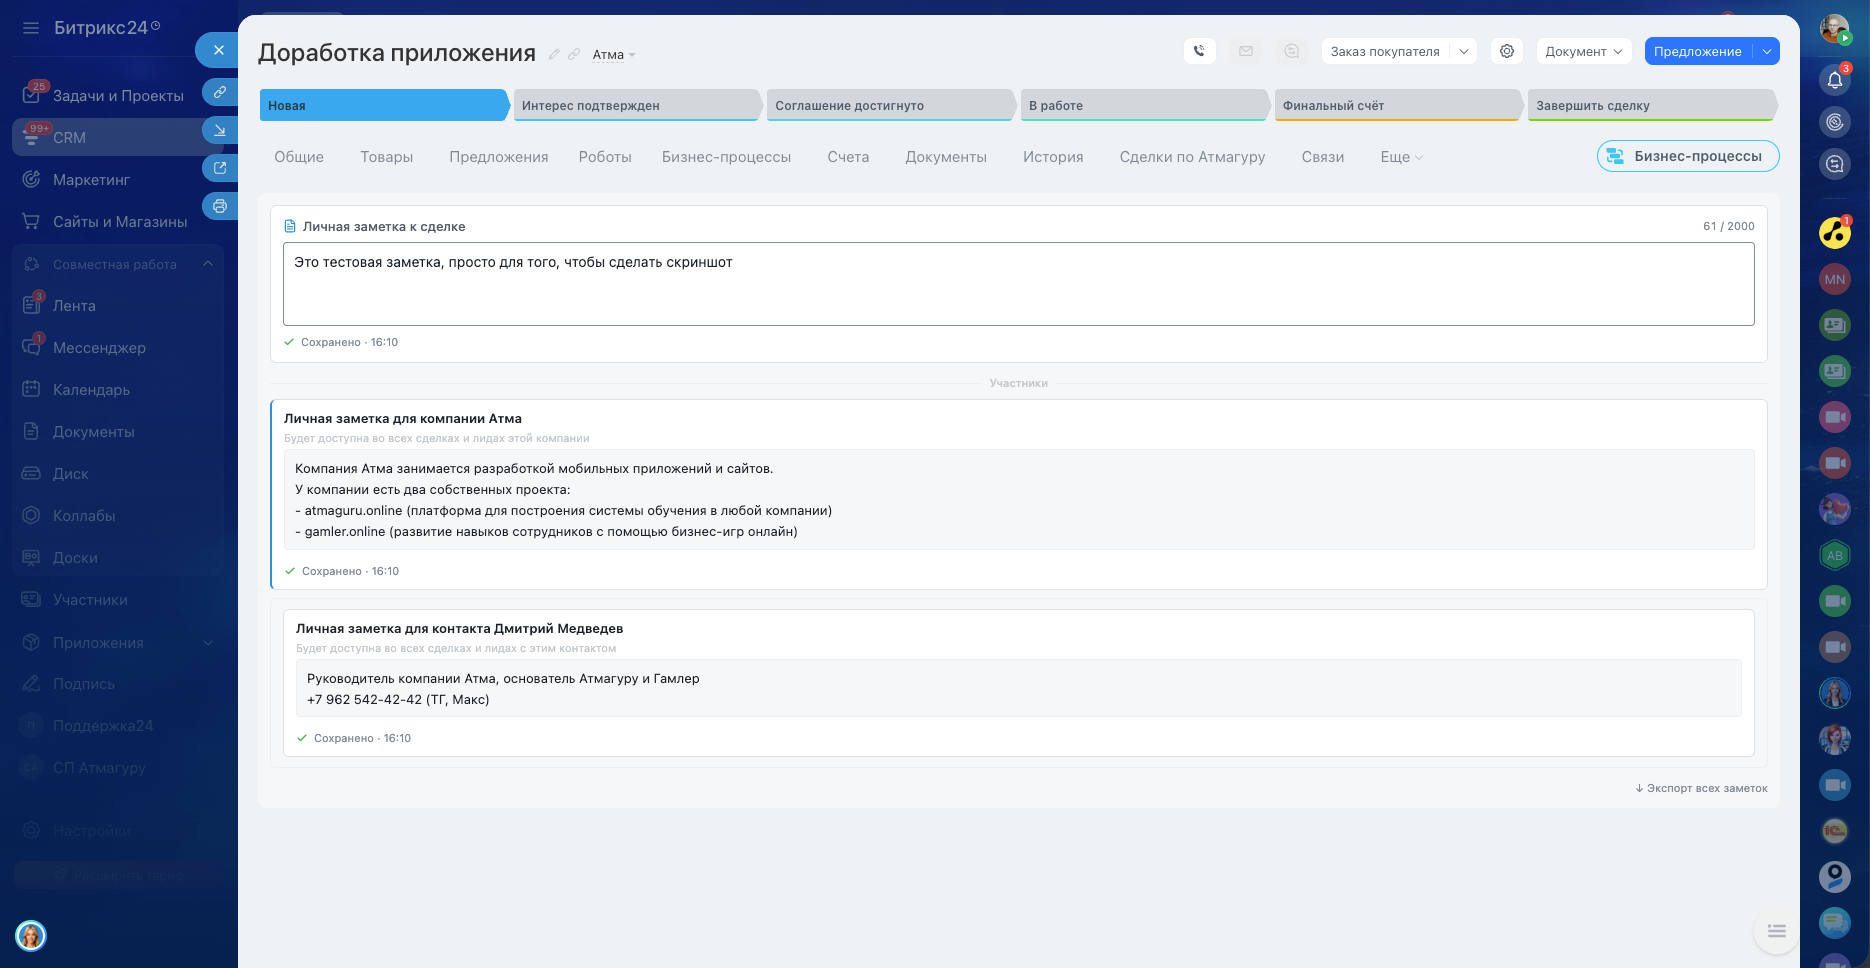The height and width of the screenshot is (968, 1870).
Task: Open the notifications bell icon
Action: tap(1834, 80)
